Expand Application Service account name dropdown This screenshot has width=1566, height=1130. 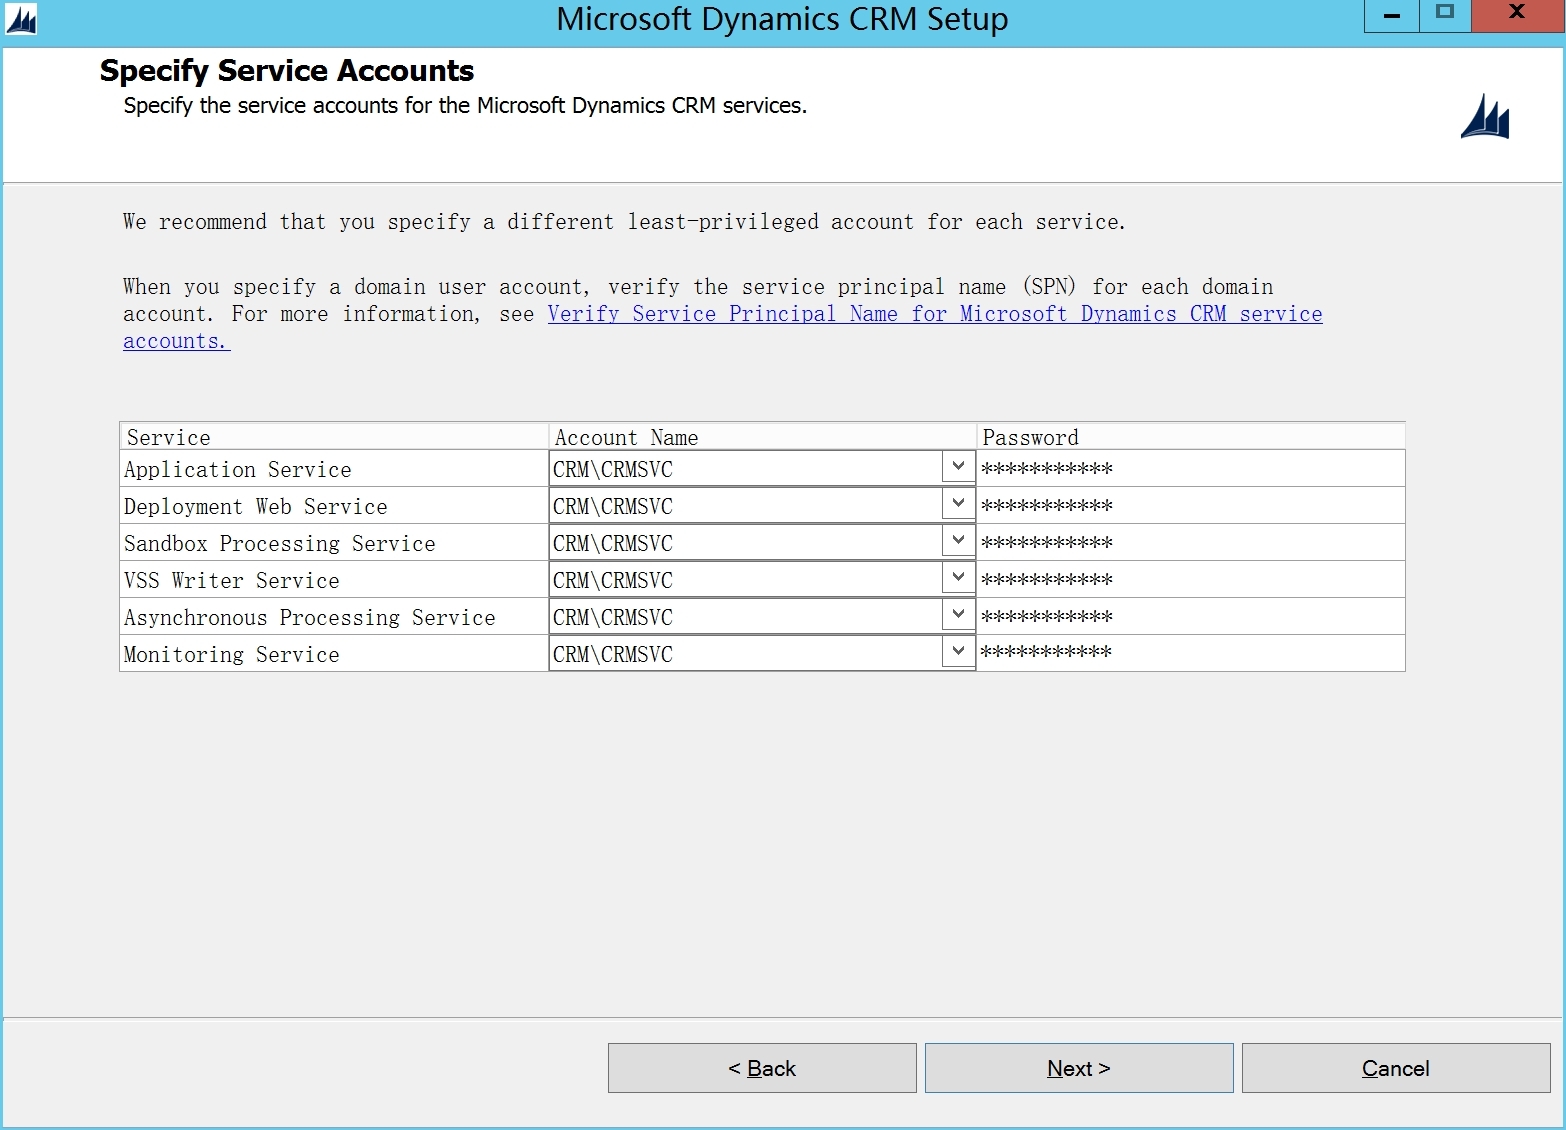pos(957,467)
